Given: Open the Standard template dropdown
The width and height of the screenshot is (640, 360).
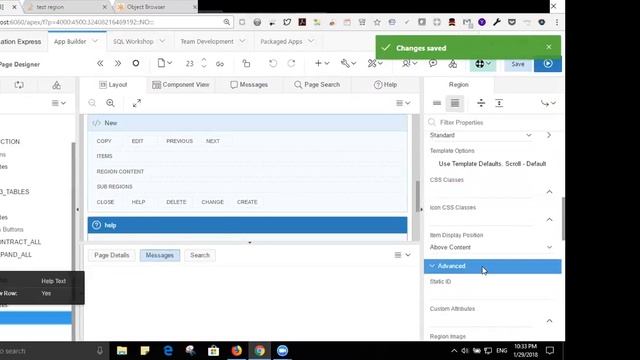Looking at the screenshot, I should 481,135.
